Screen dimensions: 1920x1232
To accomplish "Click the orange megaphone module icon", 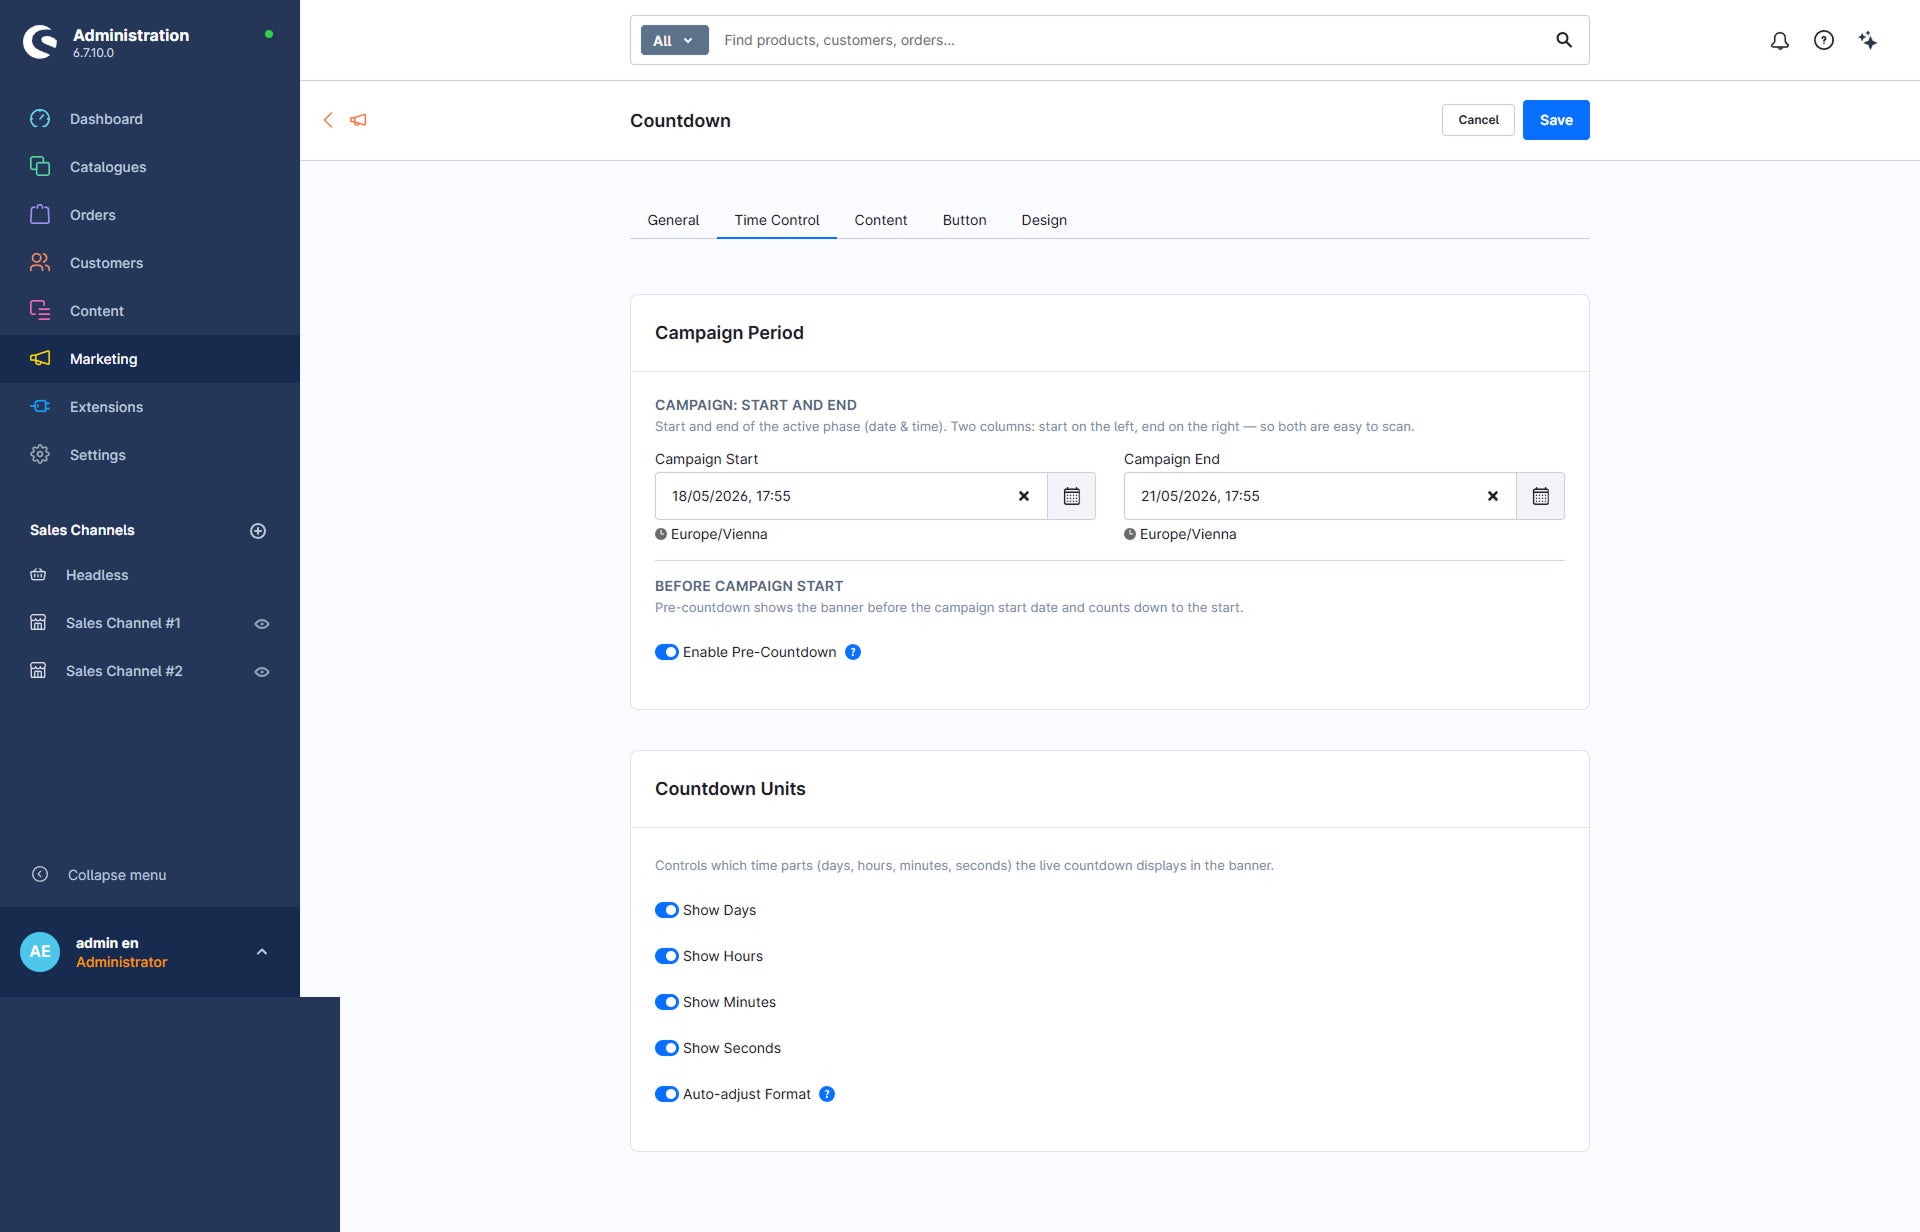I will [x=358, y=120].
